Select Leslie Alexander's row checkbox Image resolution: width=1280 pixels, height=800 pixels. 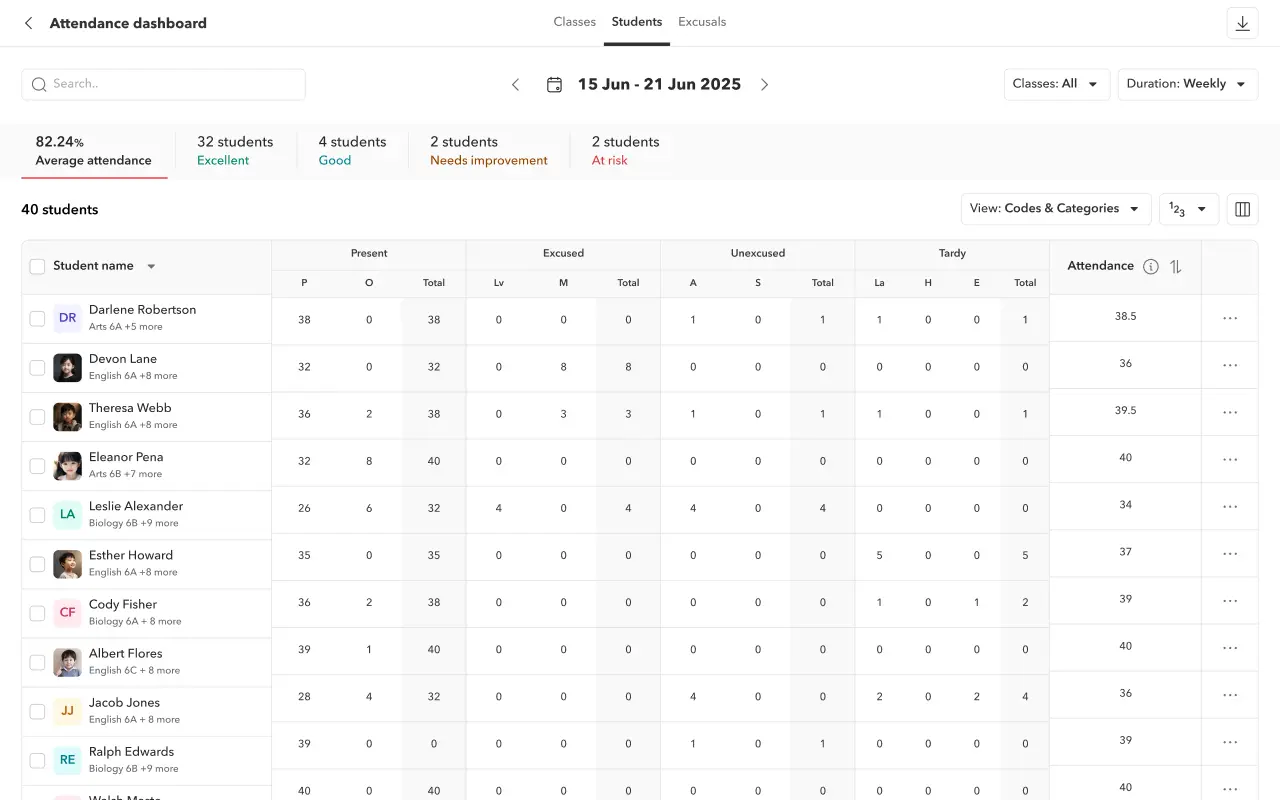pyautogui.click(x=37, y=515)
